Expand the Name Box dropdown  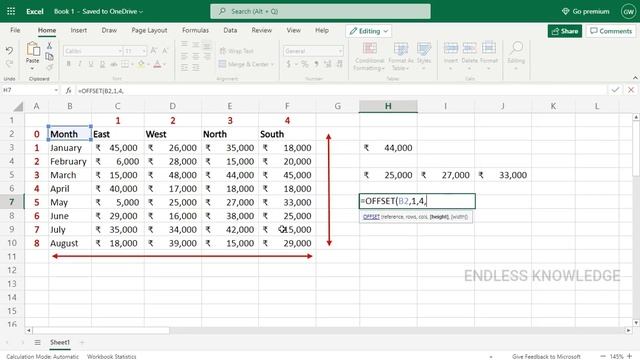[x=56, y=90]
